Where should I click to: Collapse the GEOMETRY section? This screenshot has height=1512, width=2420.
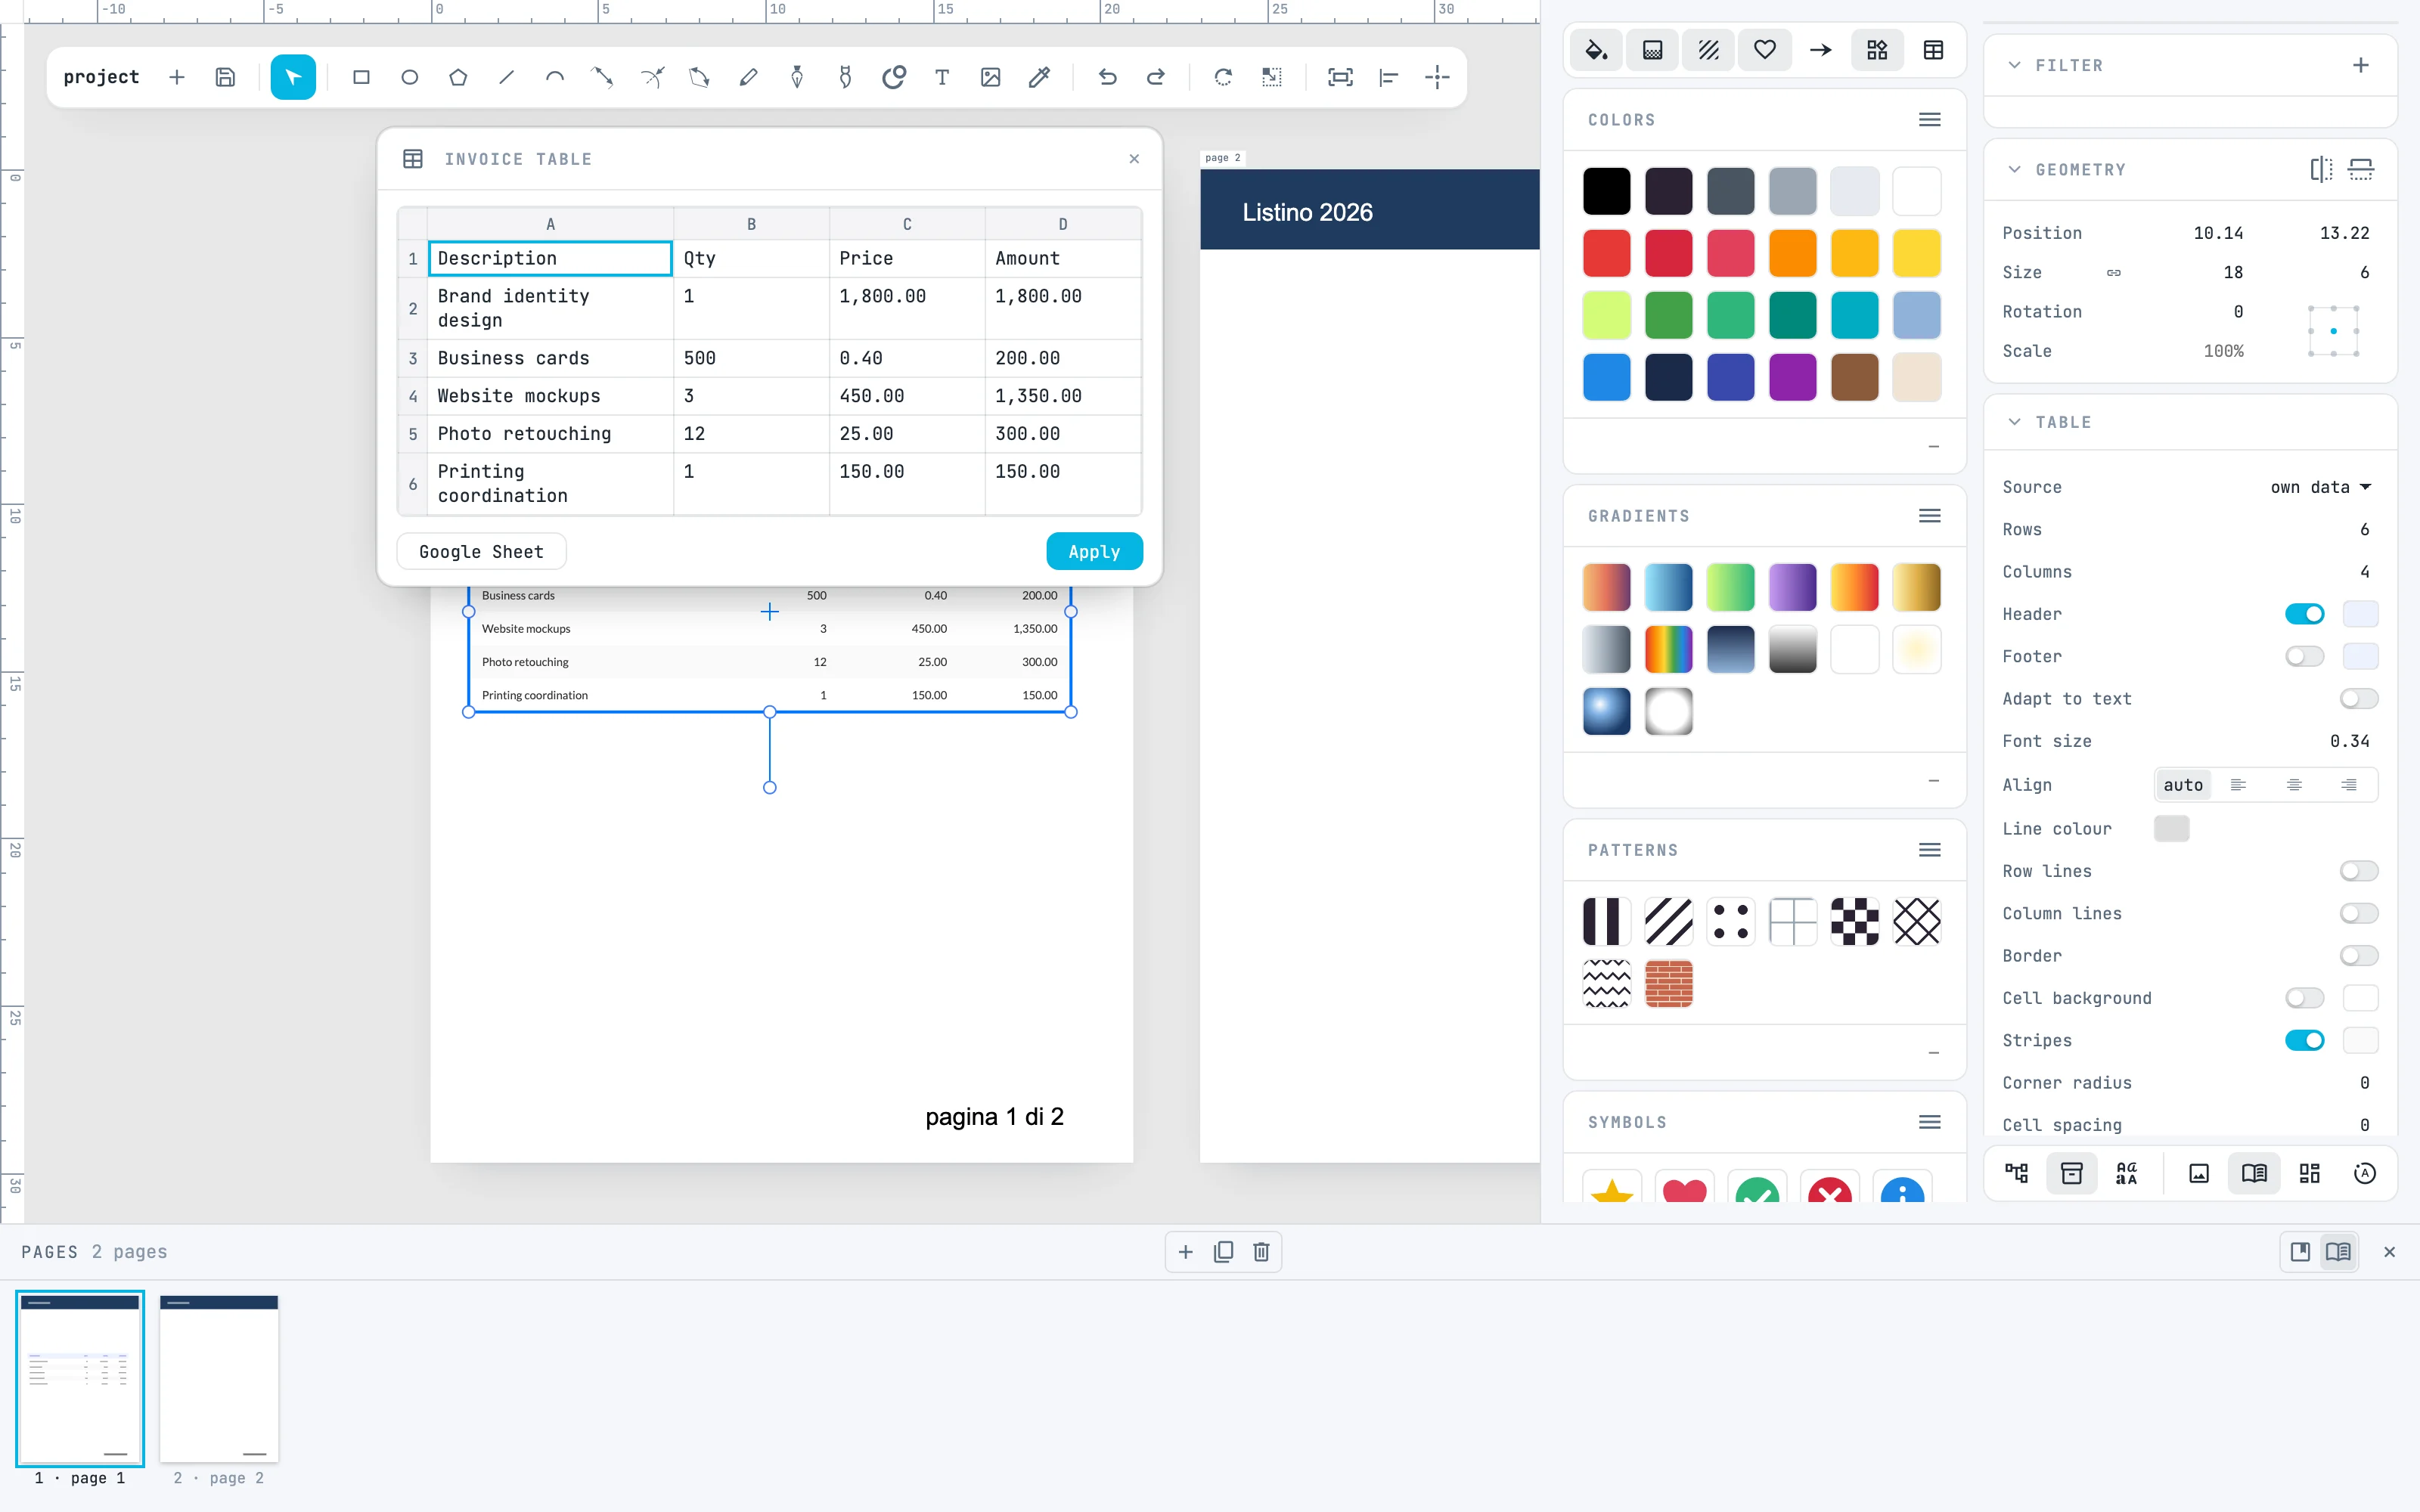2015,169
